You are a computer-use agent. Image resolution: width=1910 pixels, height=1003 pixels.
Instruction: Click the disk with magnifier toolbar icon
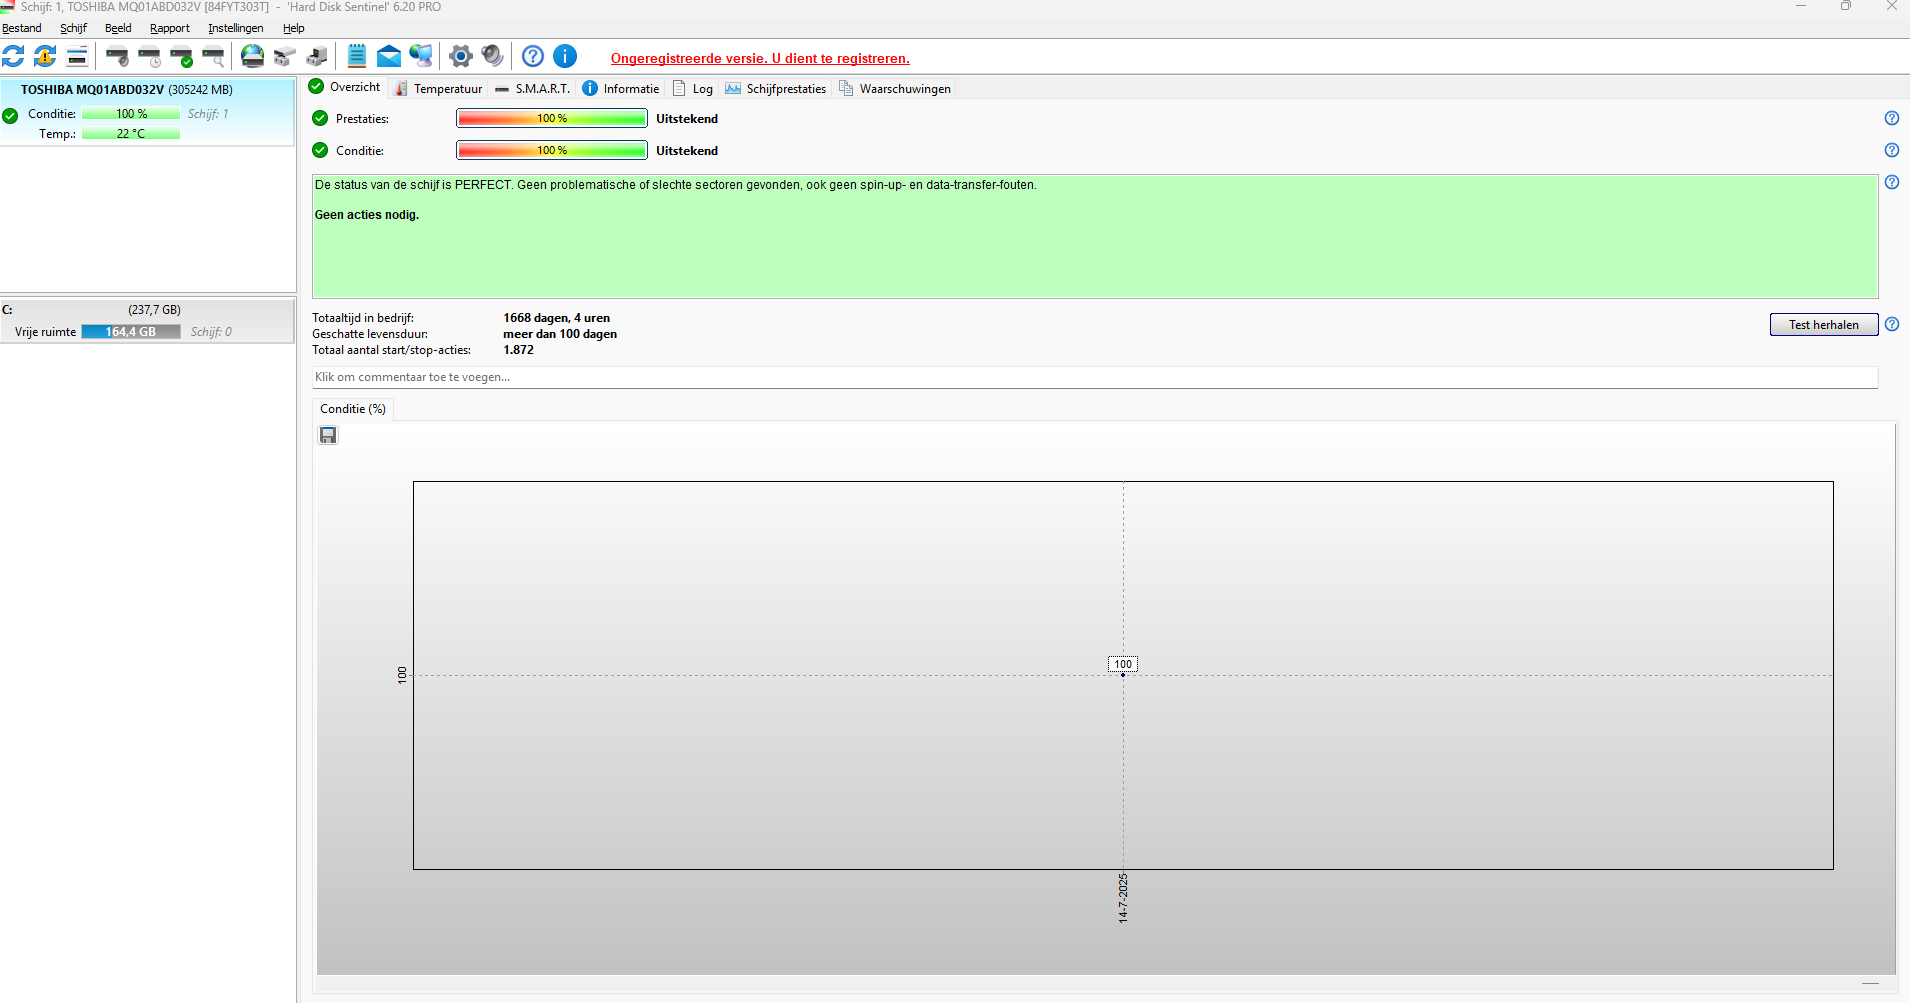tap(213, 56)
